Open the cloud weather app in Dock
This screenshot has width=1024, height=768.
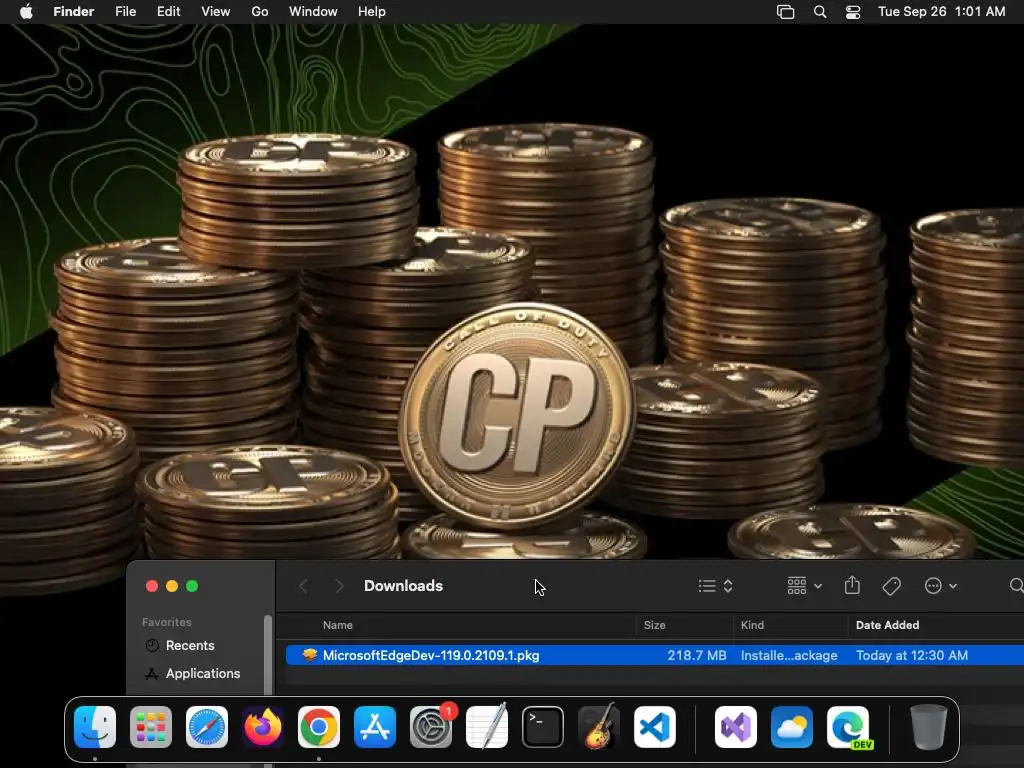click(792, 726)
